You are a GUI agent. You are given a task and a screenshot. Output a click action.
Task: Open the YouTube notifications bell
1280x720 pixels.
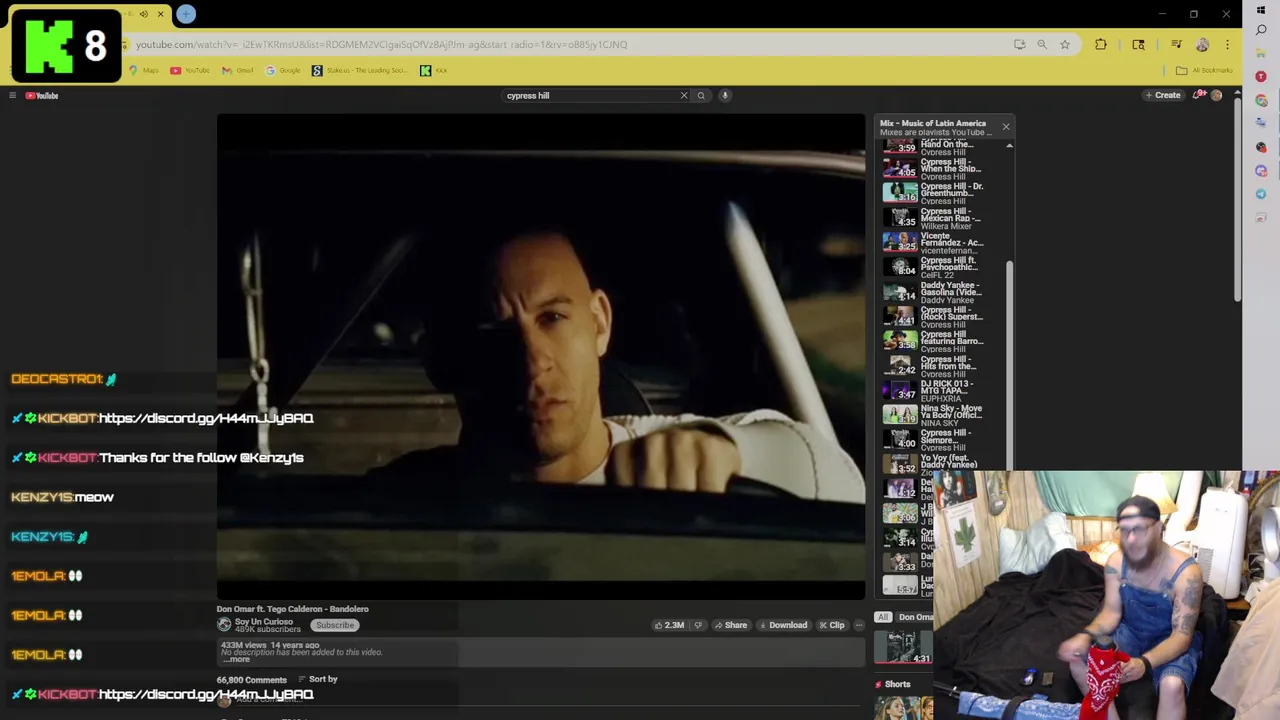[1198, 95]
